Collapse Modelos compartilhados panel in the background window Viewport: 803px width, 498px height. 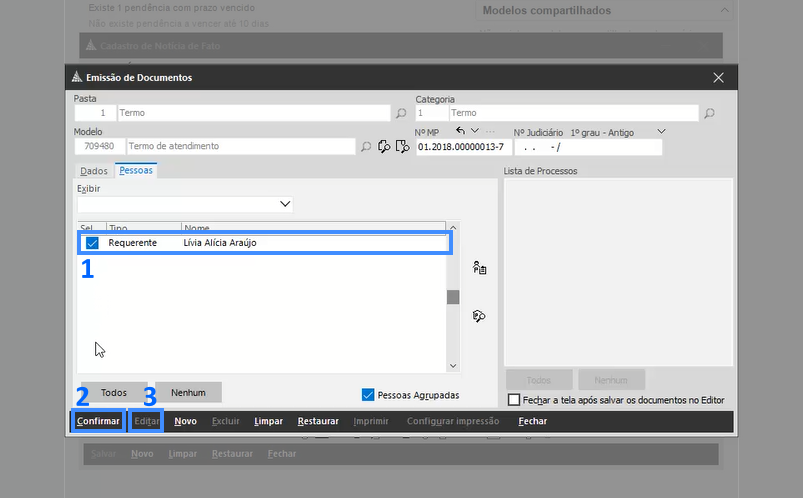coord(725,10)
